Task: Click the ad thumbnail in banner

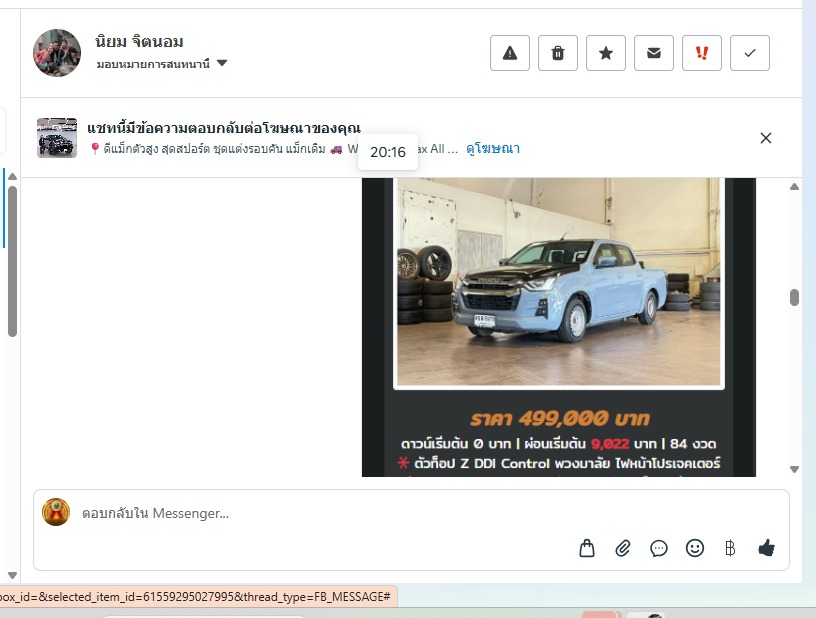Action: (57, 138)
